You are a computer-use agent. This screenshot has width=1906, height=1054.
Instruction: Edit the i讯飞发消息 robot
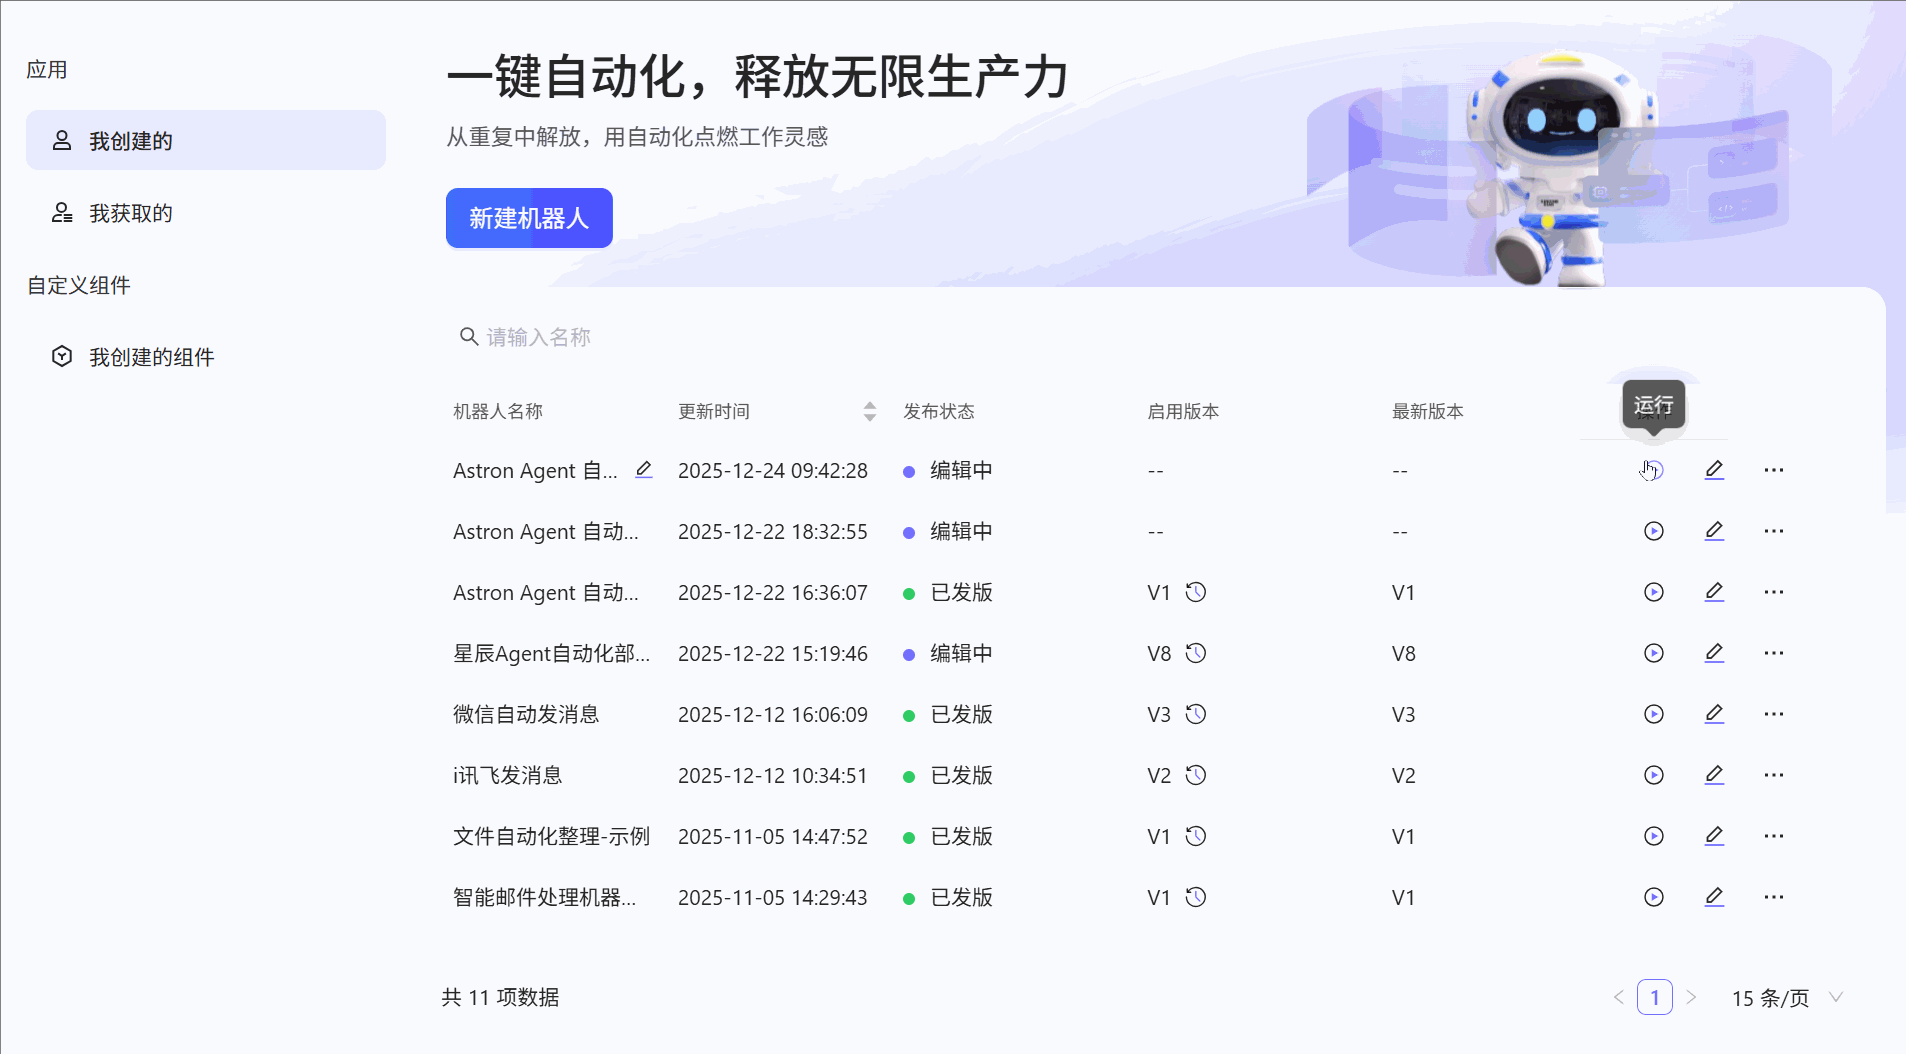(1714, 775)
